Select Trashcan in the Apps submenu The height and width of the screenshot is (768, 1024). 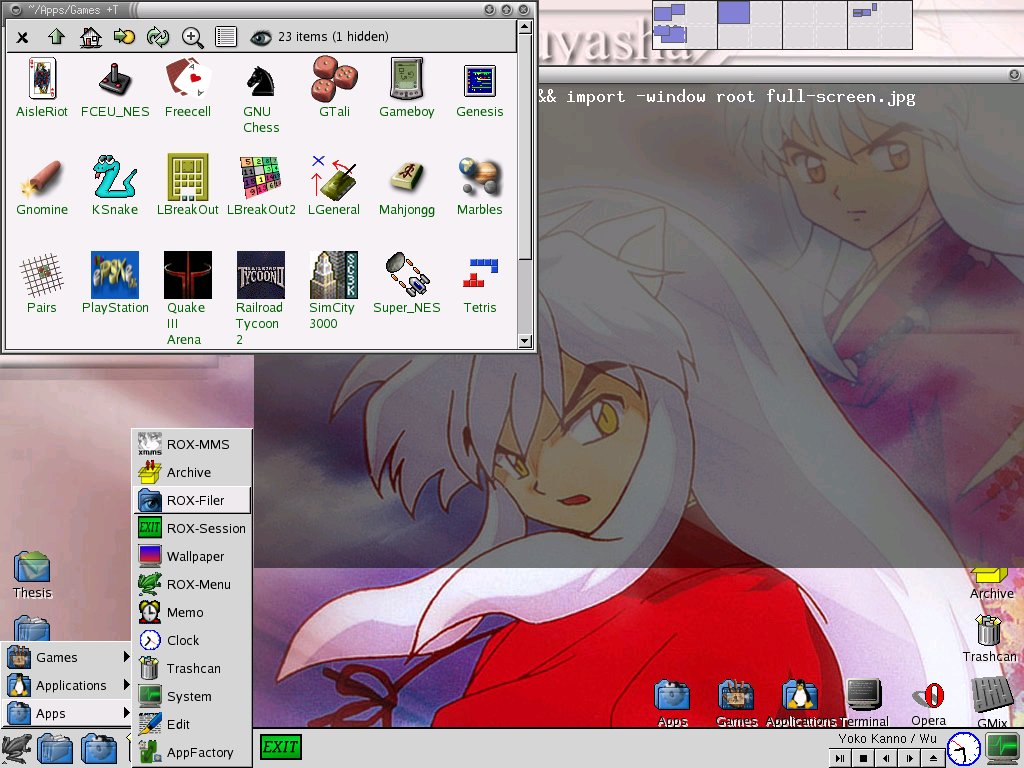click(x=192, y=669)
